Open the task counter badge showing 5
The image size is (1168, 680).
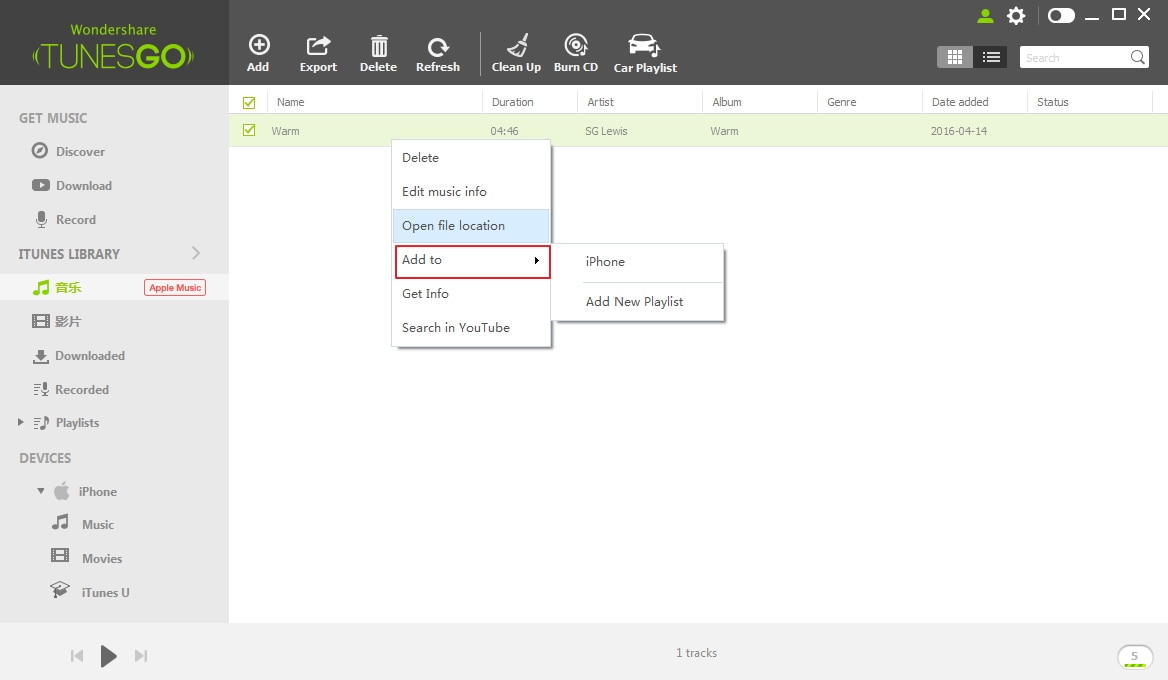1134,656
